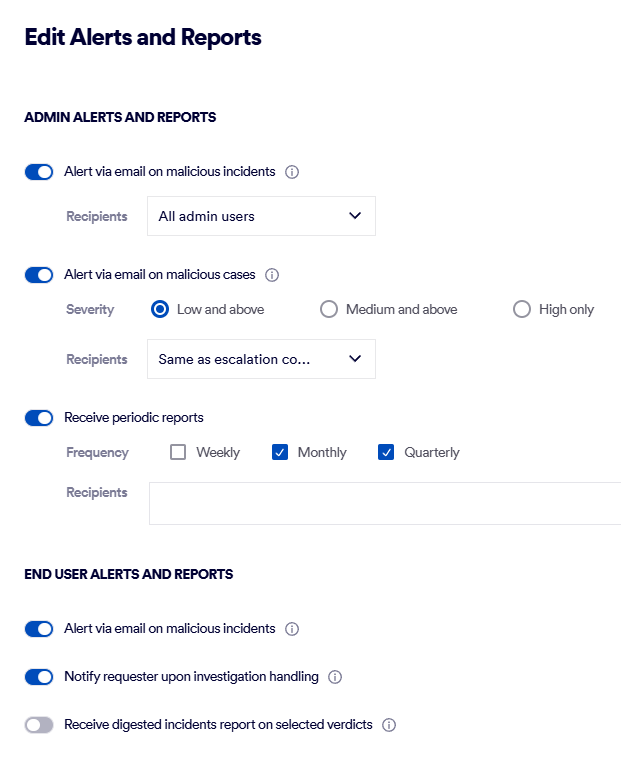The height and width of the screenshot is (758, 621).
Task: Uncheck the Quarterly frequency checkbox
Action: point(386,452)
